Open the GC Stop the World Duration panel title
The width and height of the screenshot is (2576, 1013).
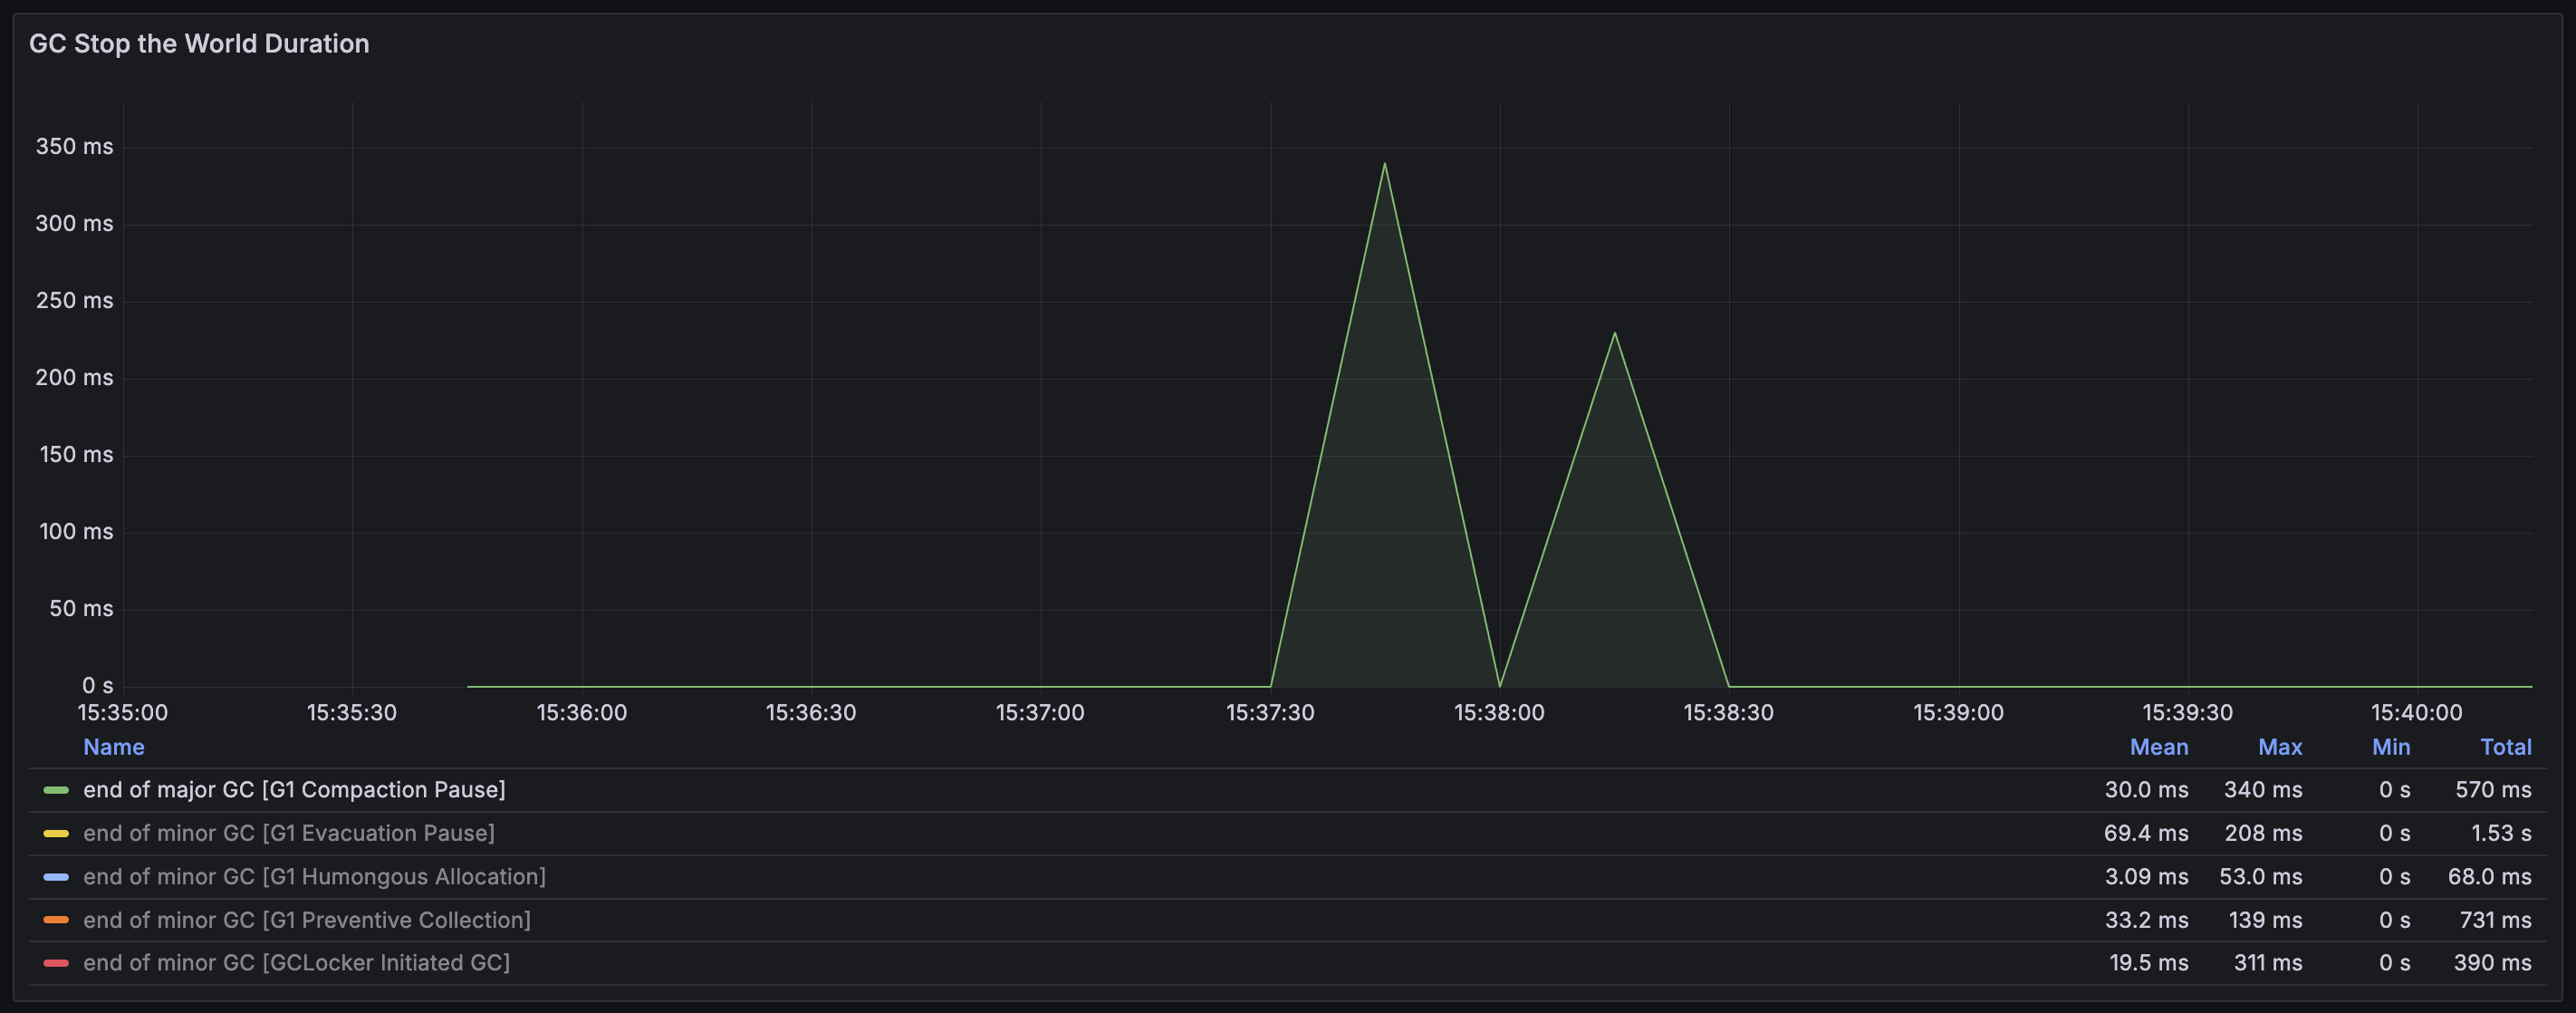tap(199, 44)
